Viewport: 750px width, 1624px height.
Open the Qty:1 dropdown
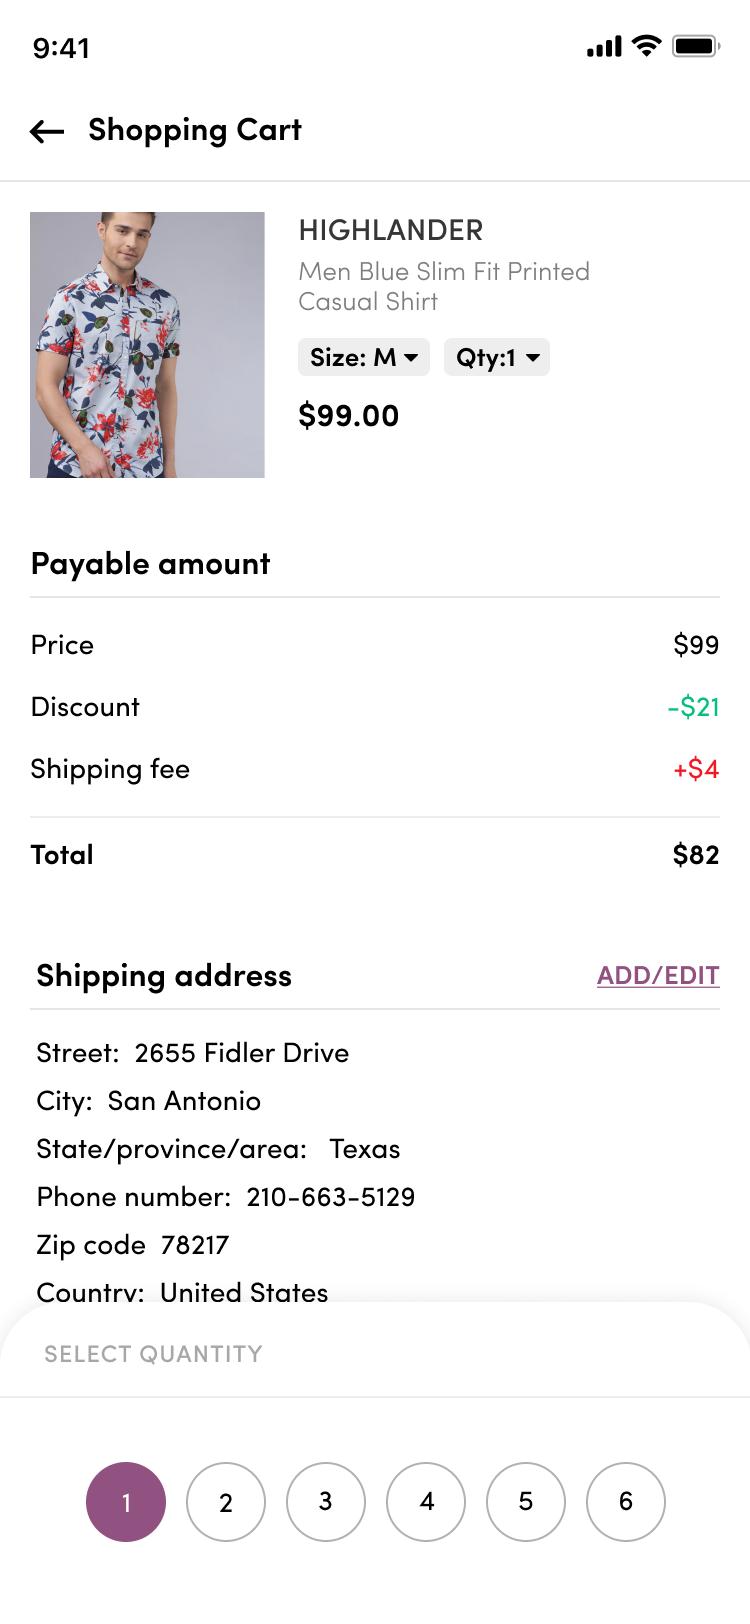point(497,357)
